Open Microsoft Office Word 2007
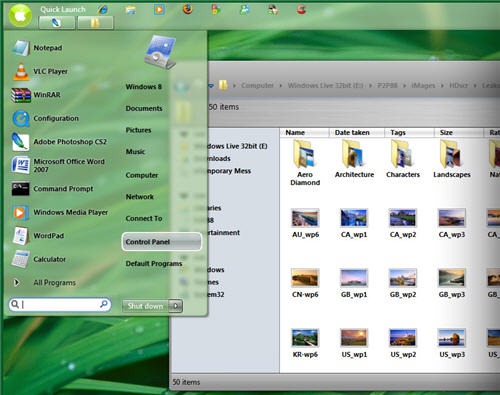 coord(58,165)
